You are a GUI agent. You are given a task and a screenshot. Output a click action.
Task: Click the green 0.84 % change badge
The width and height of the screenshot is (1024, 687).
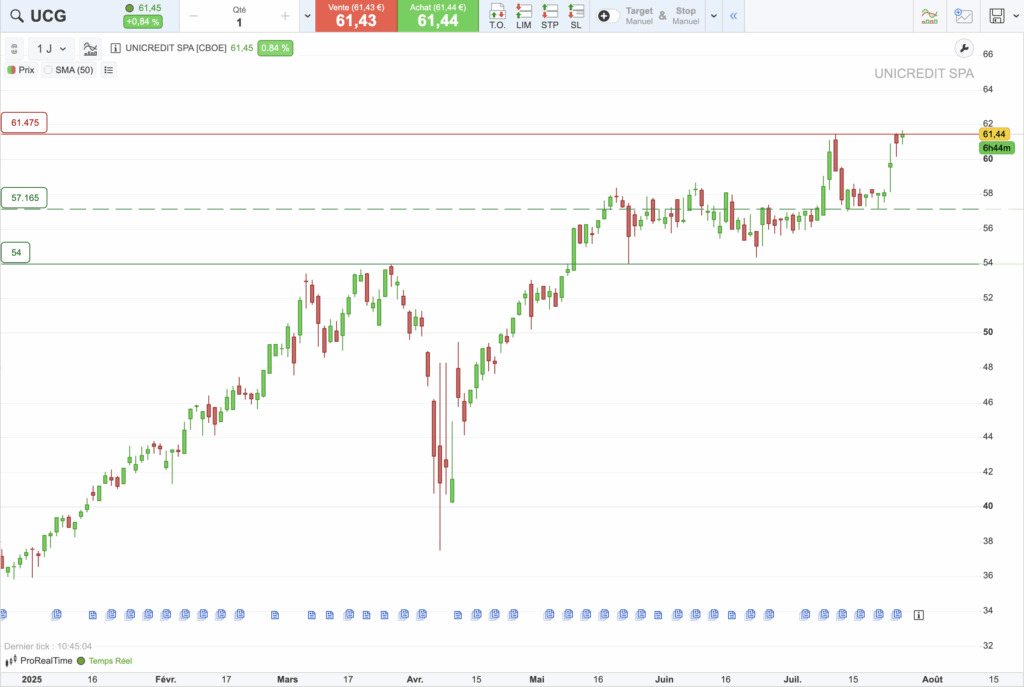coord(275,48)
